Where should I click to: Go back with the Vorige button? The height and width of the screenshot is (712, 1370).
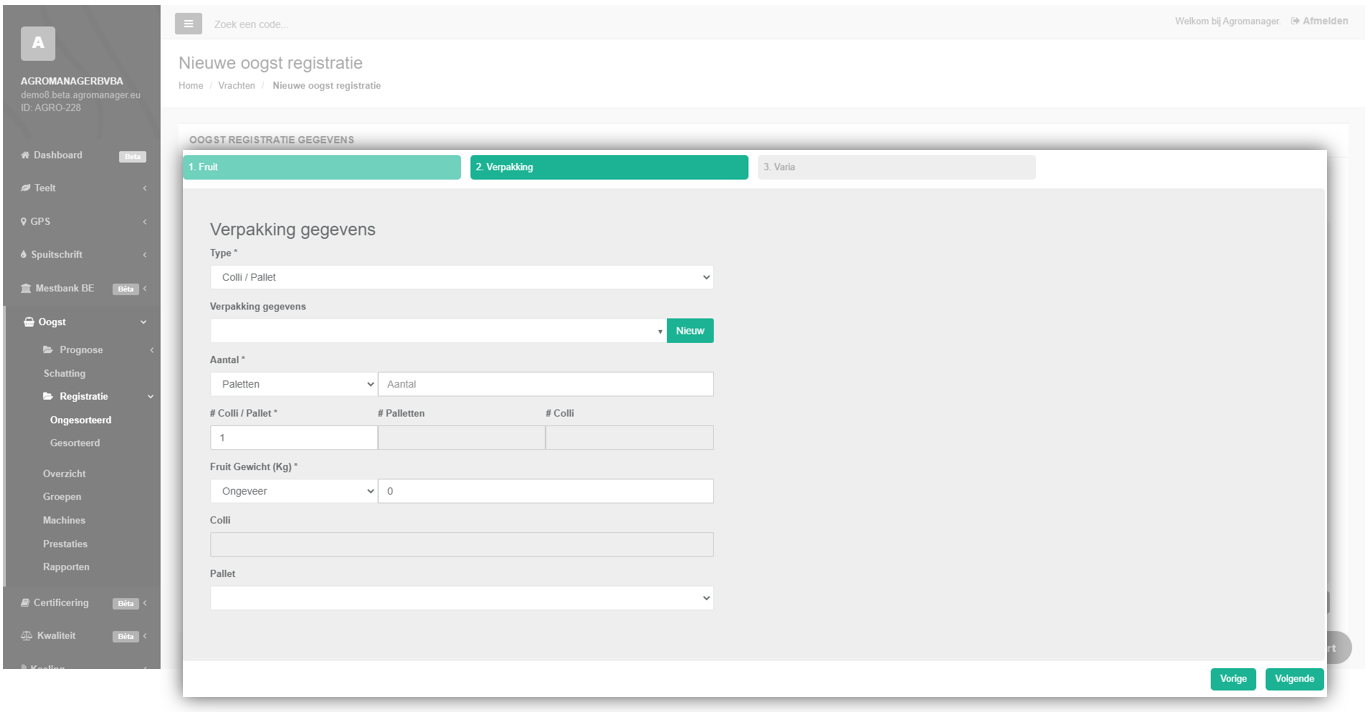click(x=1233, y=679)
